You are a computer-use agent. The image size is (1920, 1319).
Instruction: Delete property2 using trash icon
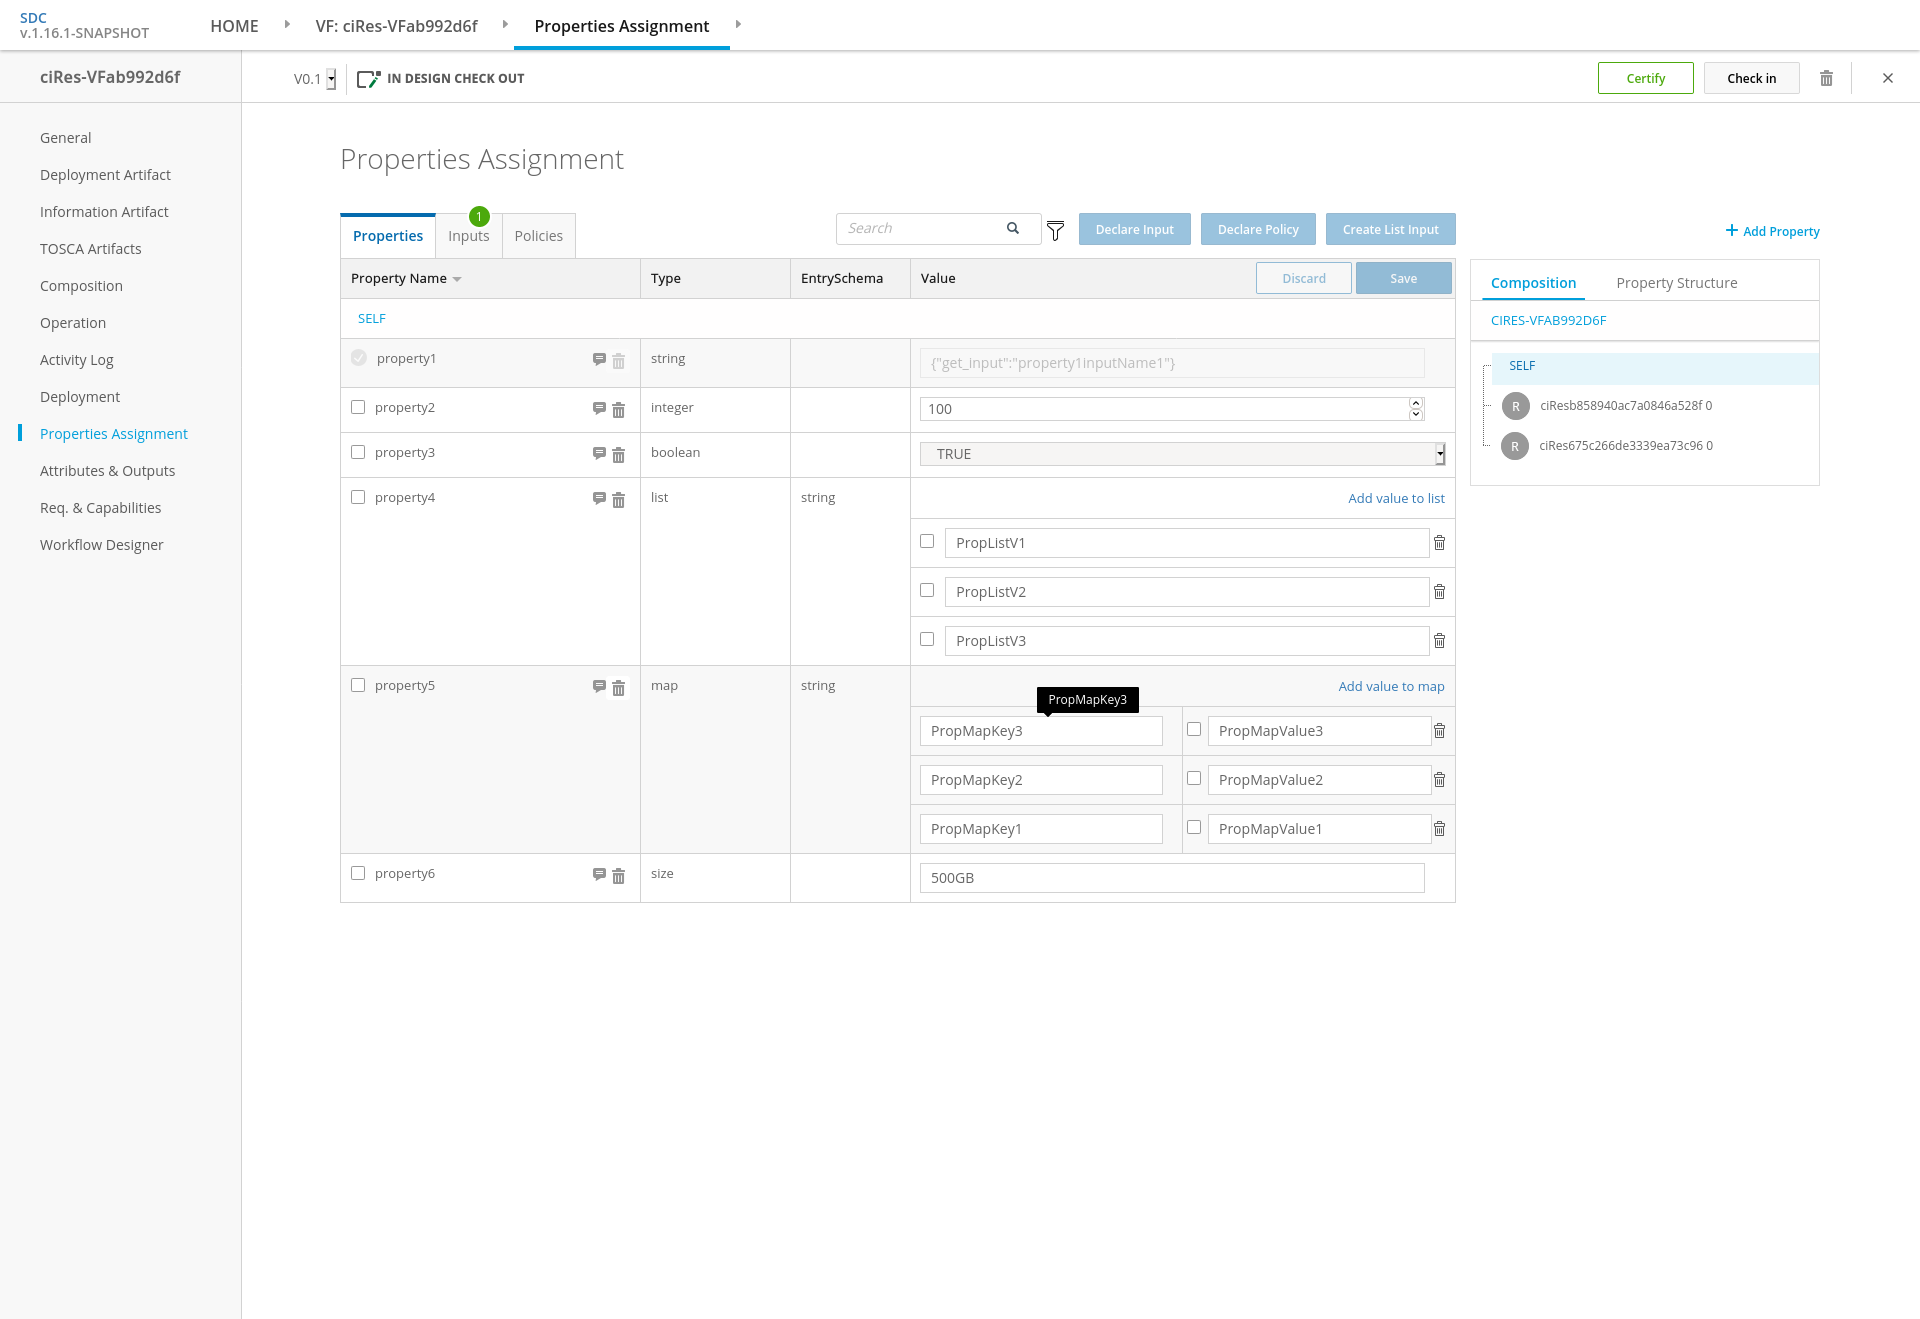pos(618,410)
